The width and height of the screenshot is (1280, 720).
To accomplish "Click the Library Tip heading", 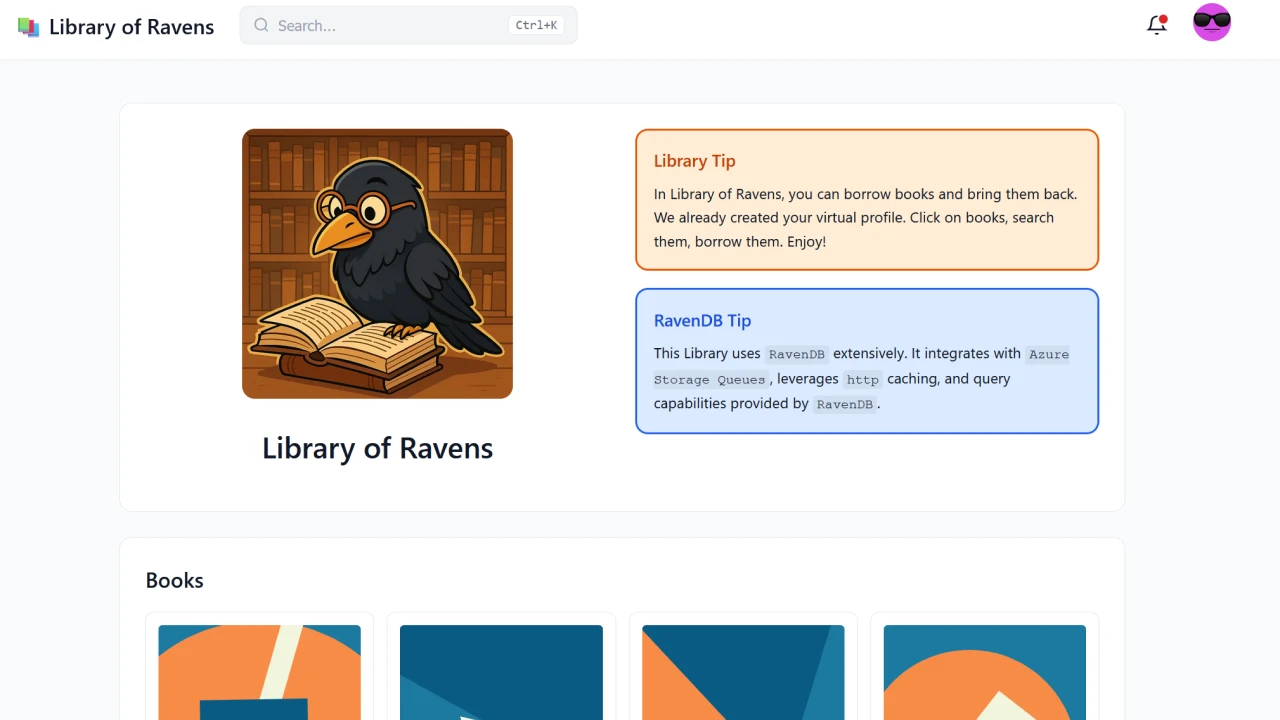I will pyautogui.click(x=695, y=161).
